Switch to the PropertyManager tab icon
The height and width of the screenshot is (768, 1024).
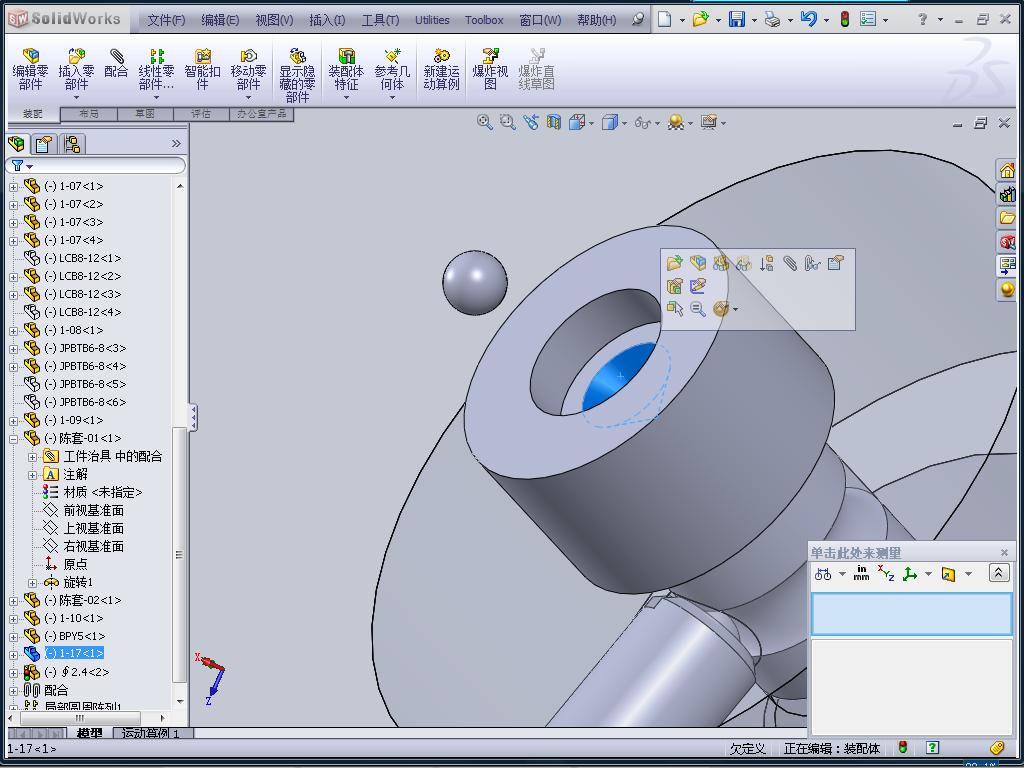click(x=45, y=144)
